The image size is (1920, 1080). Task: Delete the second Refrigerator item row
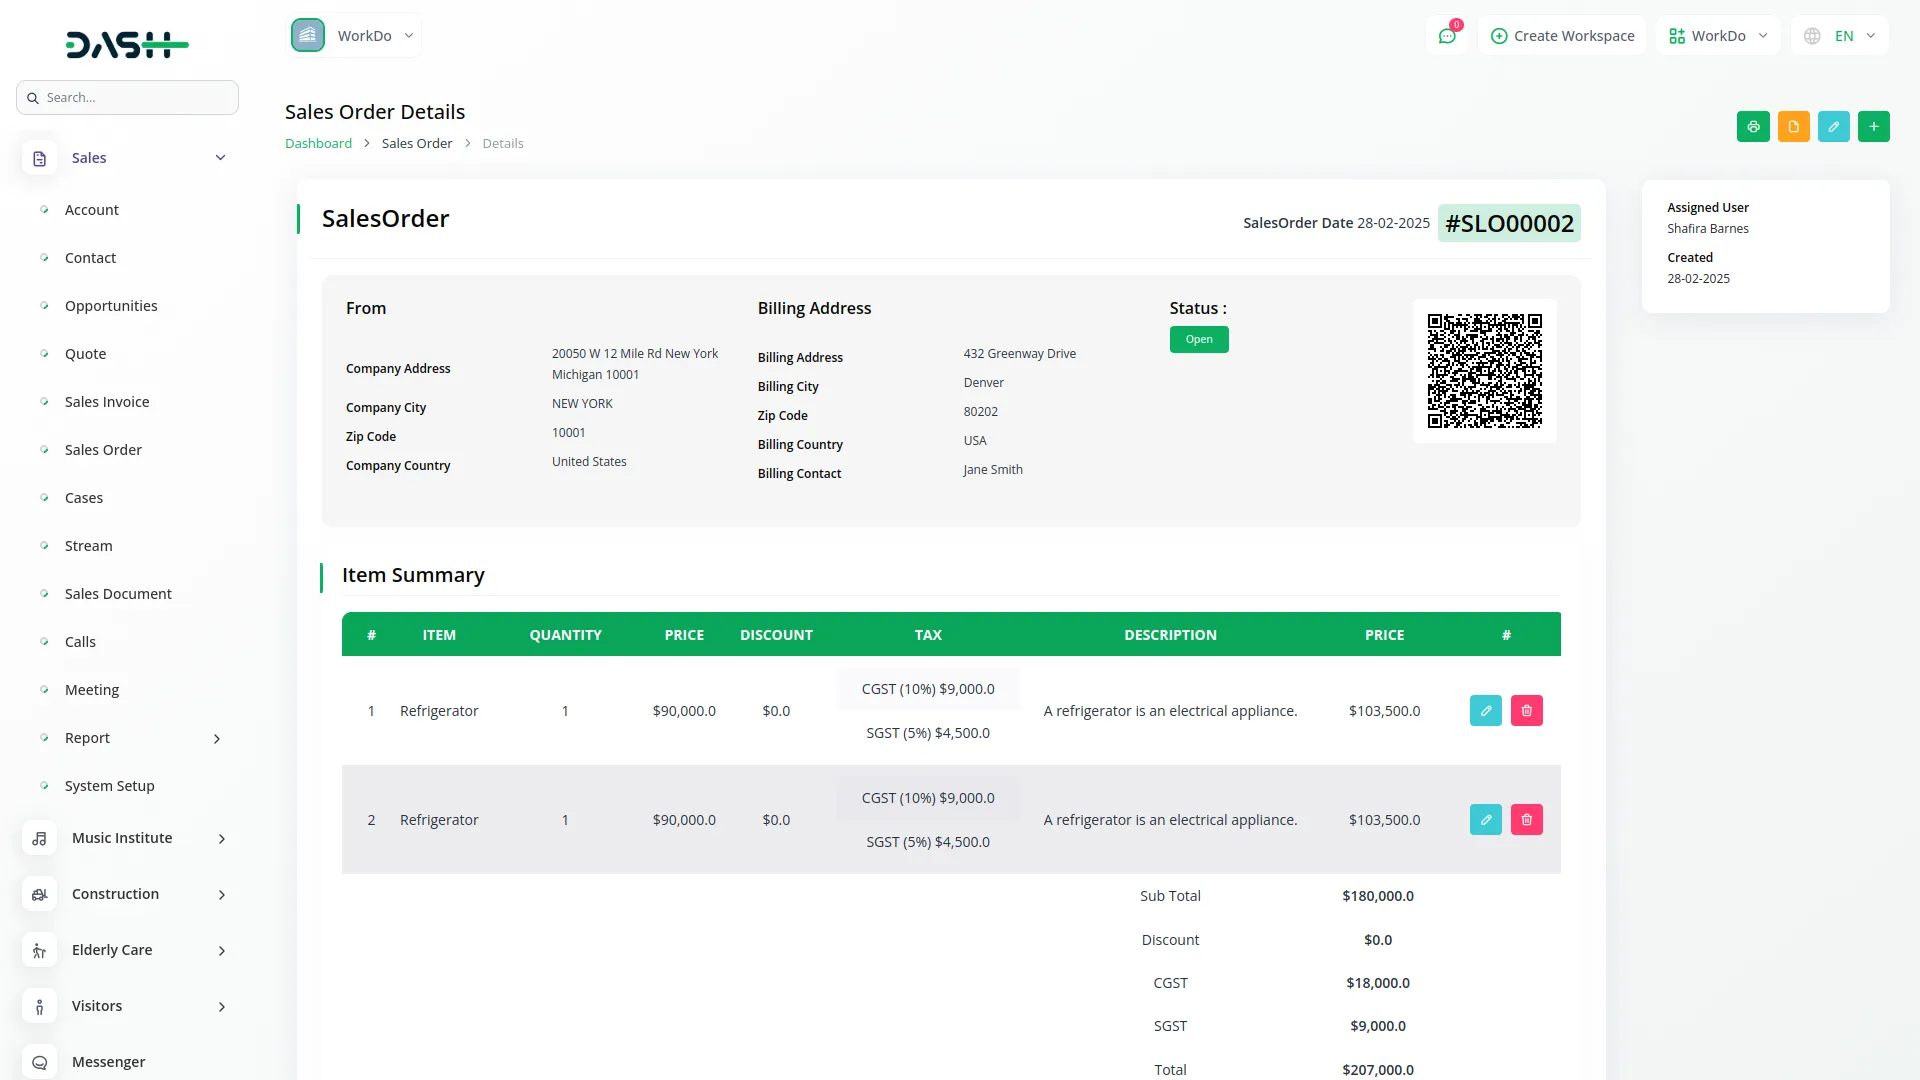pos(1526,820)
